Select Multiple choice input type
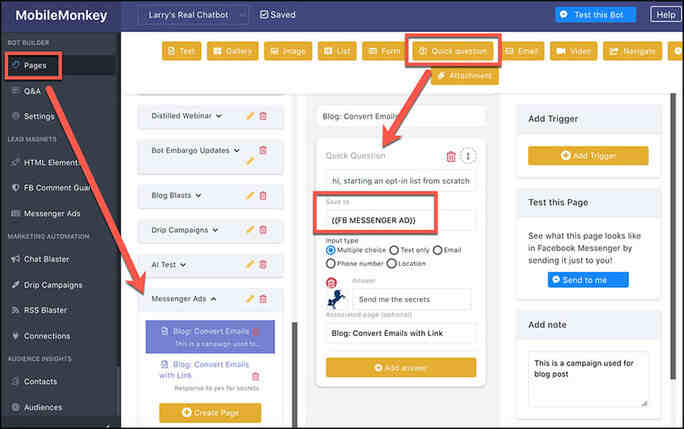 click(x=330, y=250)
